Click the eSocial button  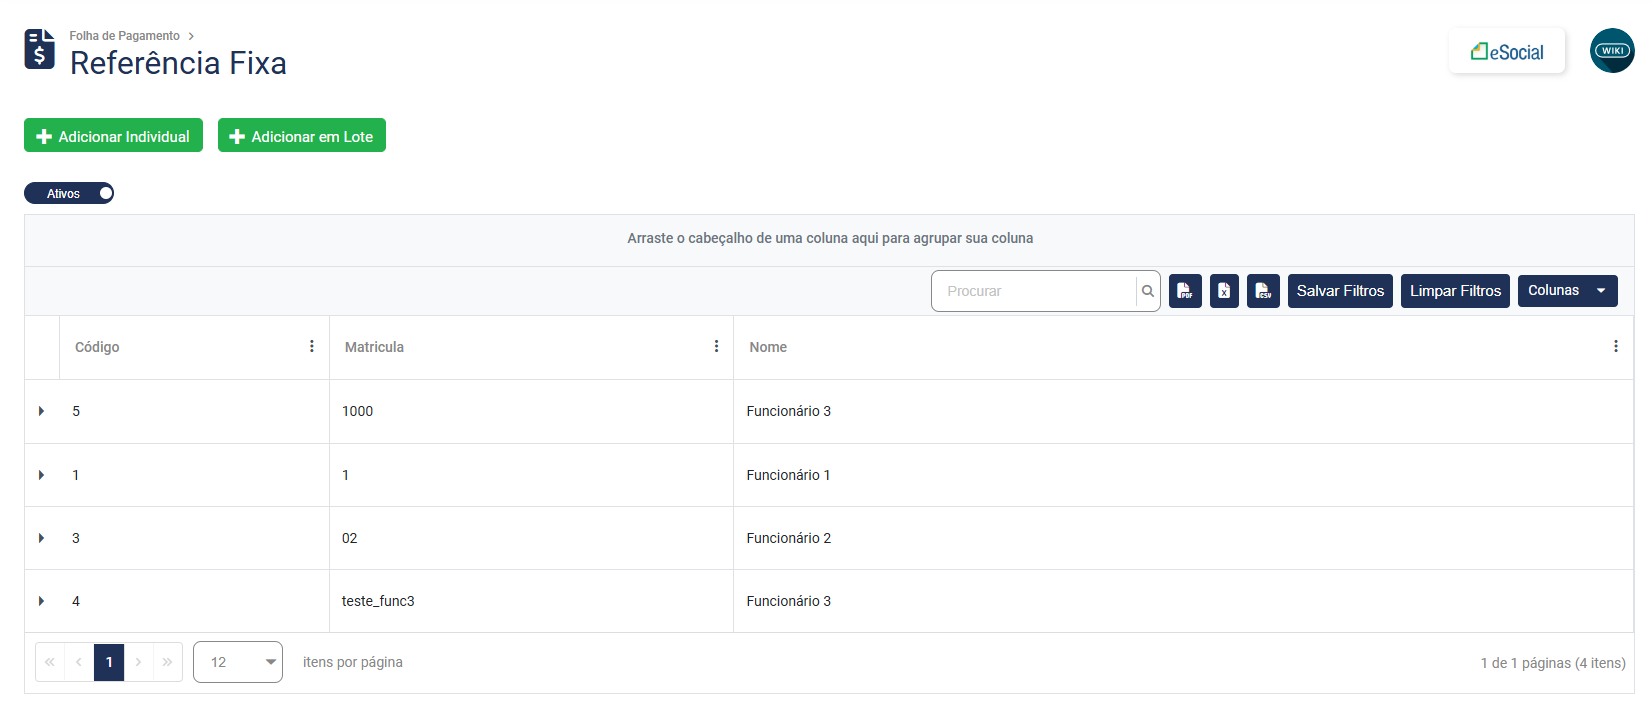point(1506,52)
